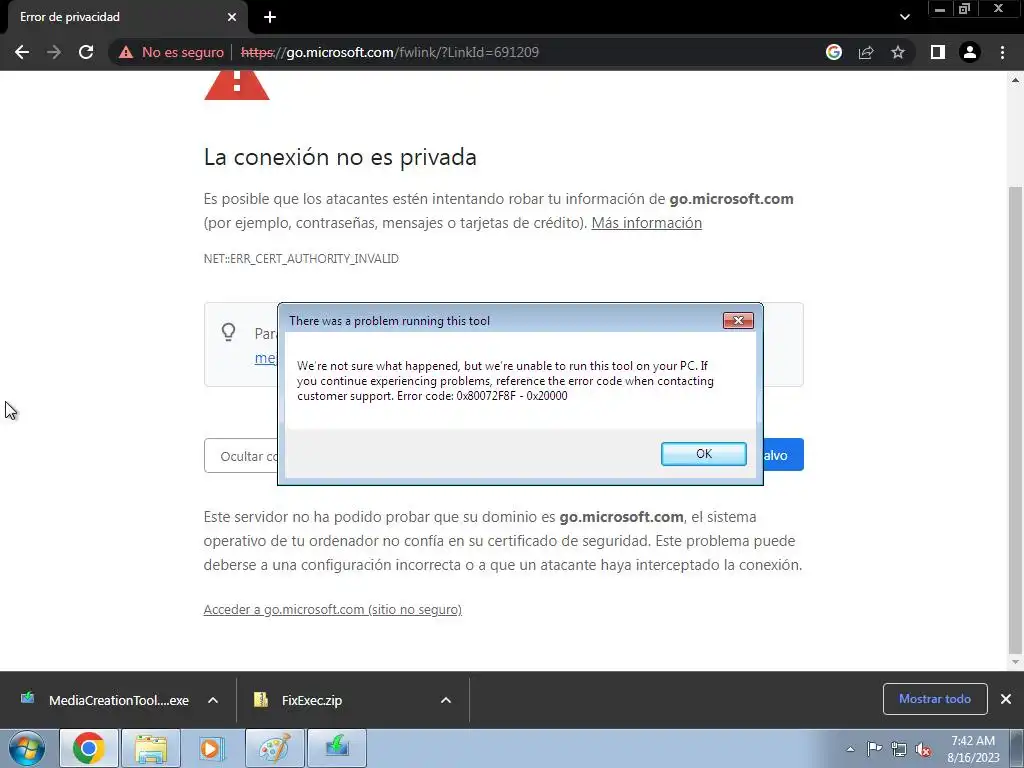This screenshot has width=1024, height=768.
Task: Click the lightbulb tip icon
Action: pyautogui.click(x=229, y=332)
